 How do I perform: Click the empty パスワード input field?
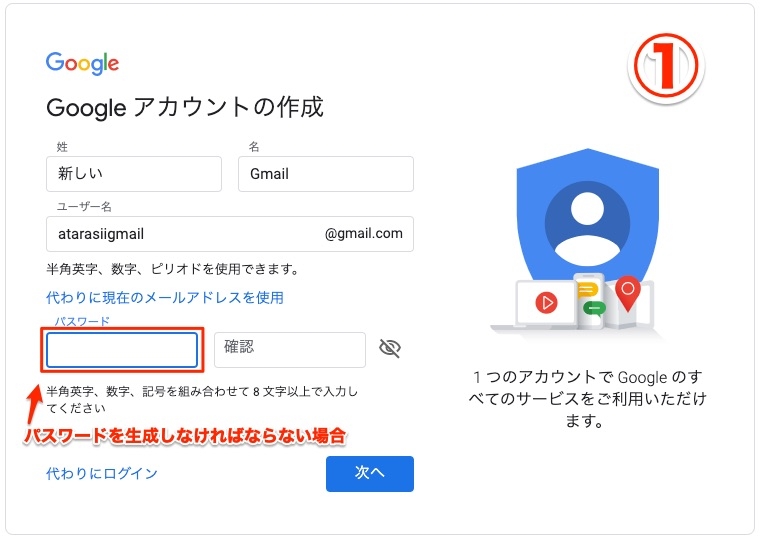122,350
